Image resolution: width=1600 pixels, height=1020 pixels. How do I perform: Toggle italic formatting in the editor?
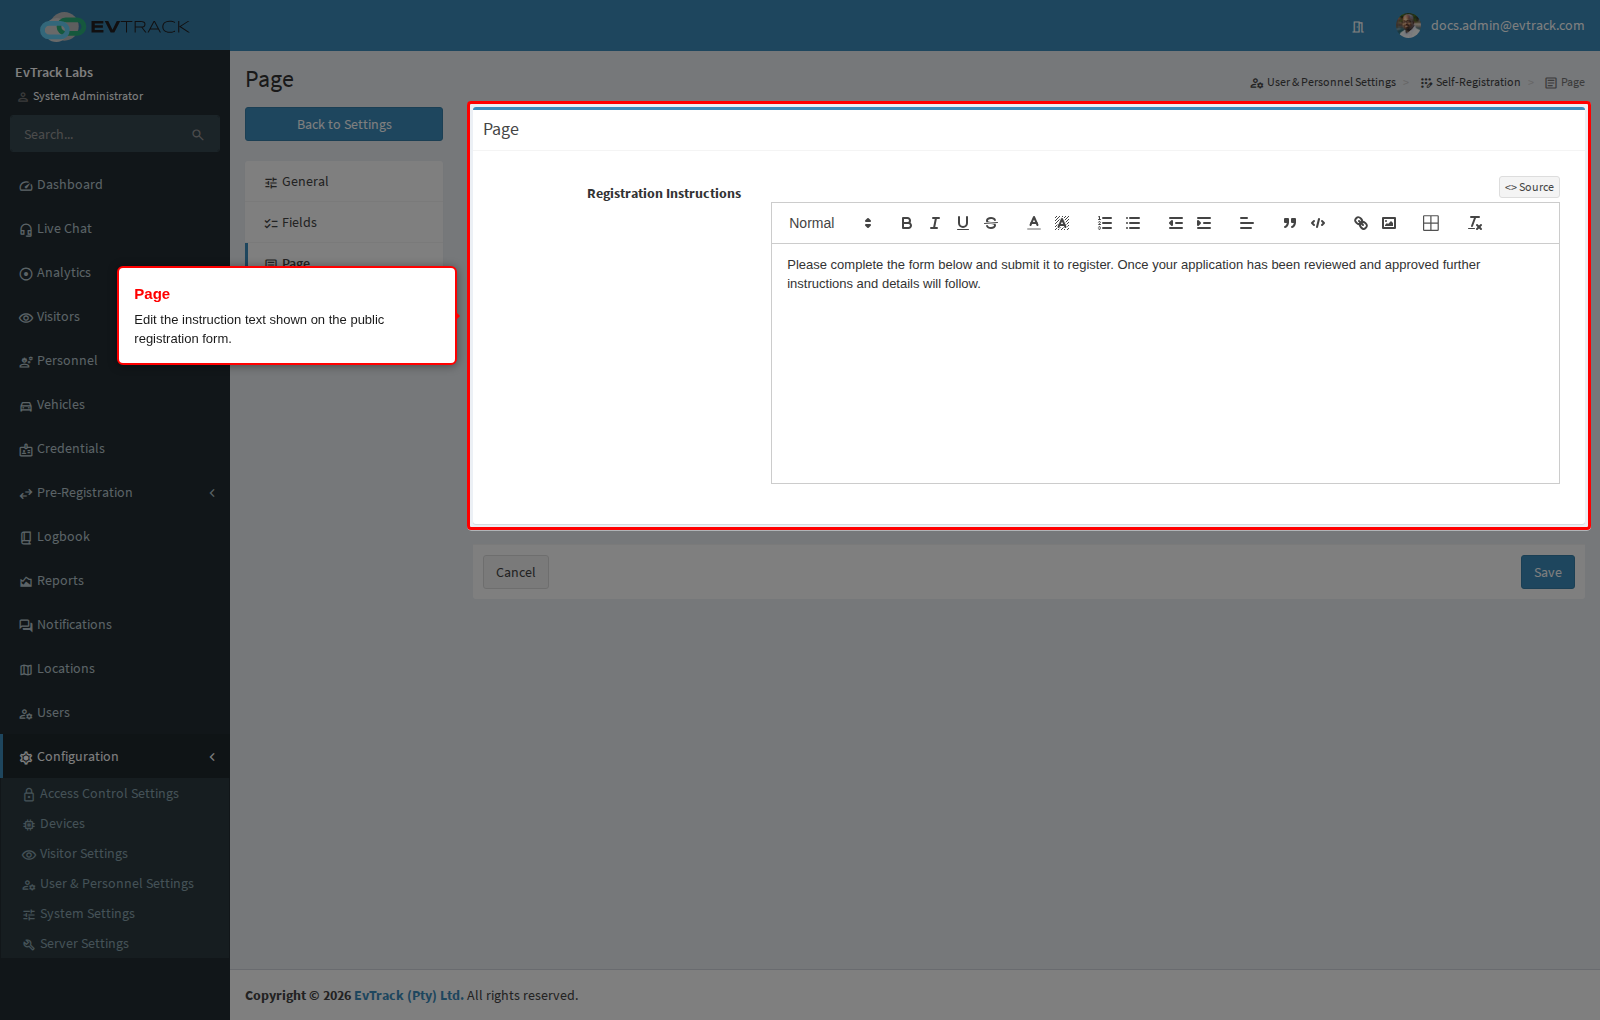pos(934,223)
